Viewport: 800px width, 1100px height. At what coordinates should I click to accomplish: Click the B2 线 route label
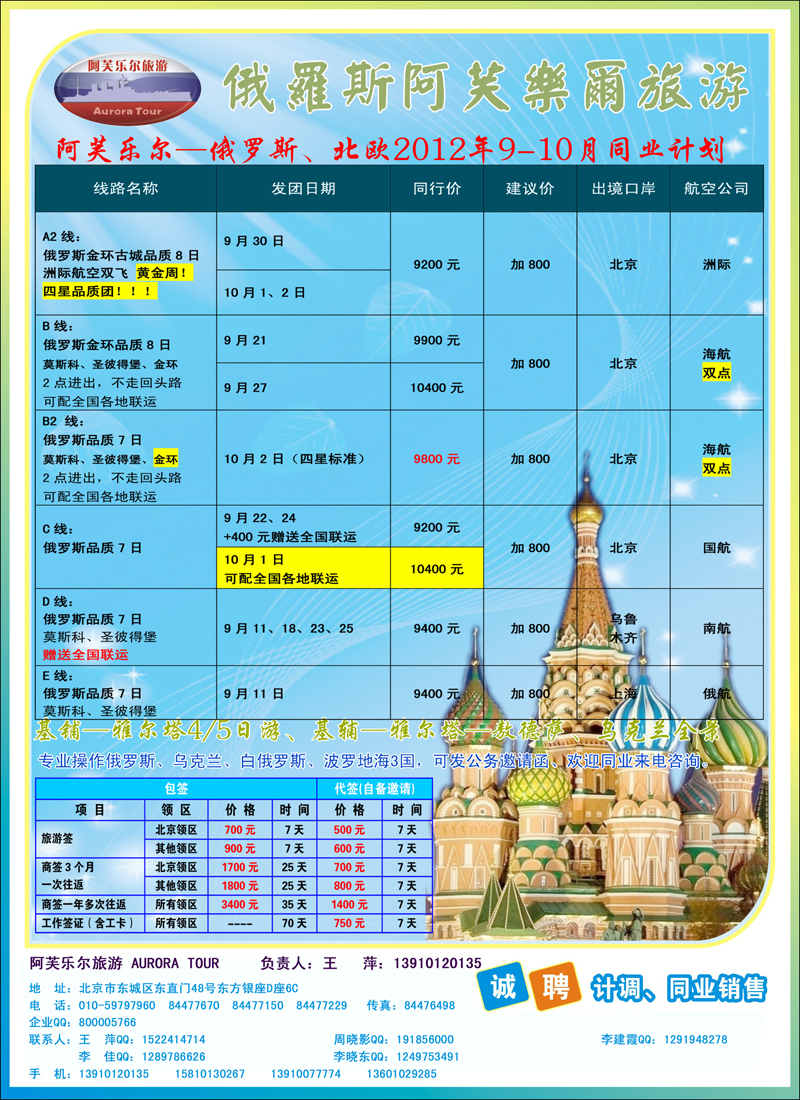click(x=63, y=422)
